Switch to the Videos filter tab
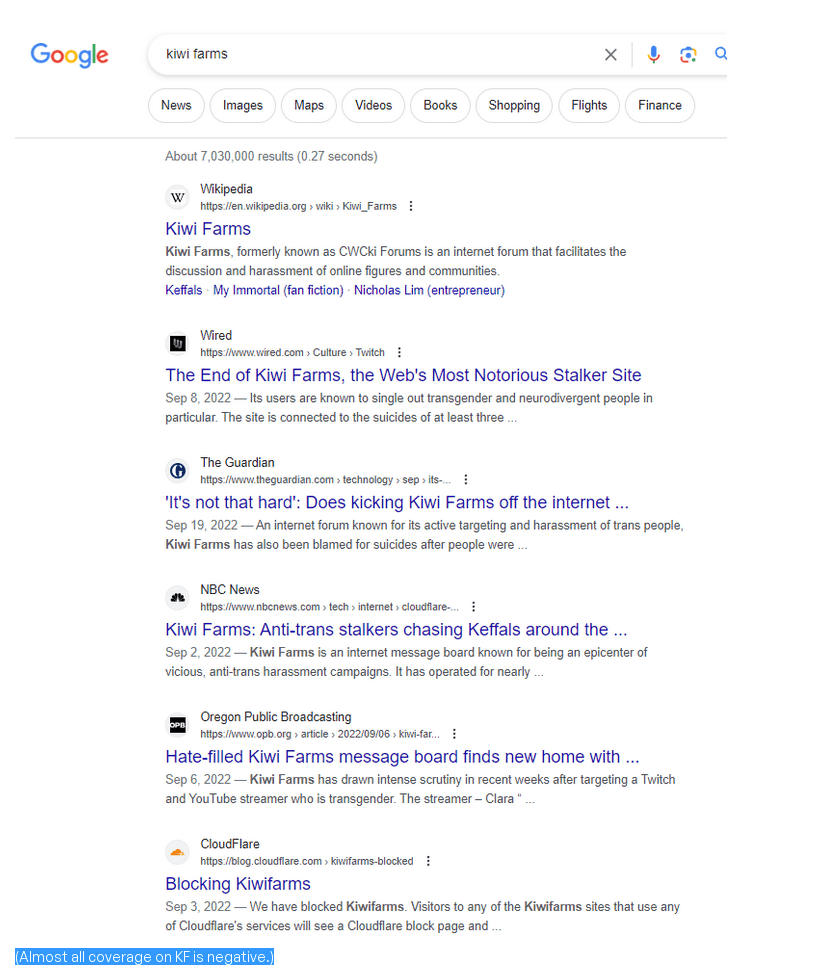 pos(374,105)
